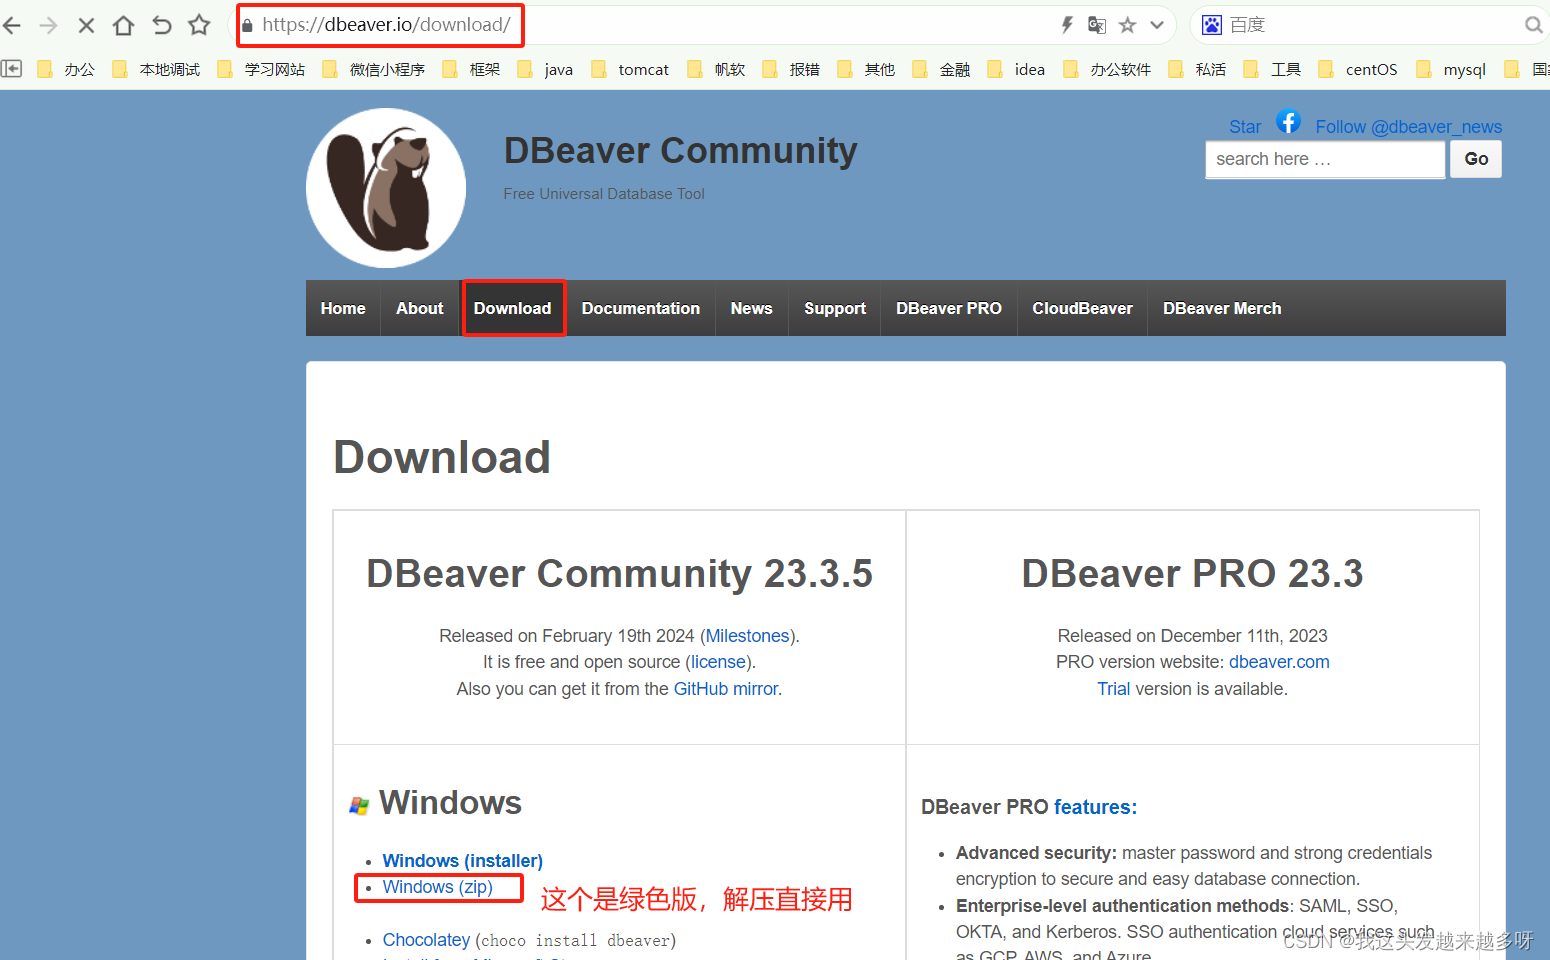Open the Support nav tab
The width and height of the screenshot is (1550, 960).
[x=835, y=308]
